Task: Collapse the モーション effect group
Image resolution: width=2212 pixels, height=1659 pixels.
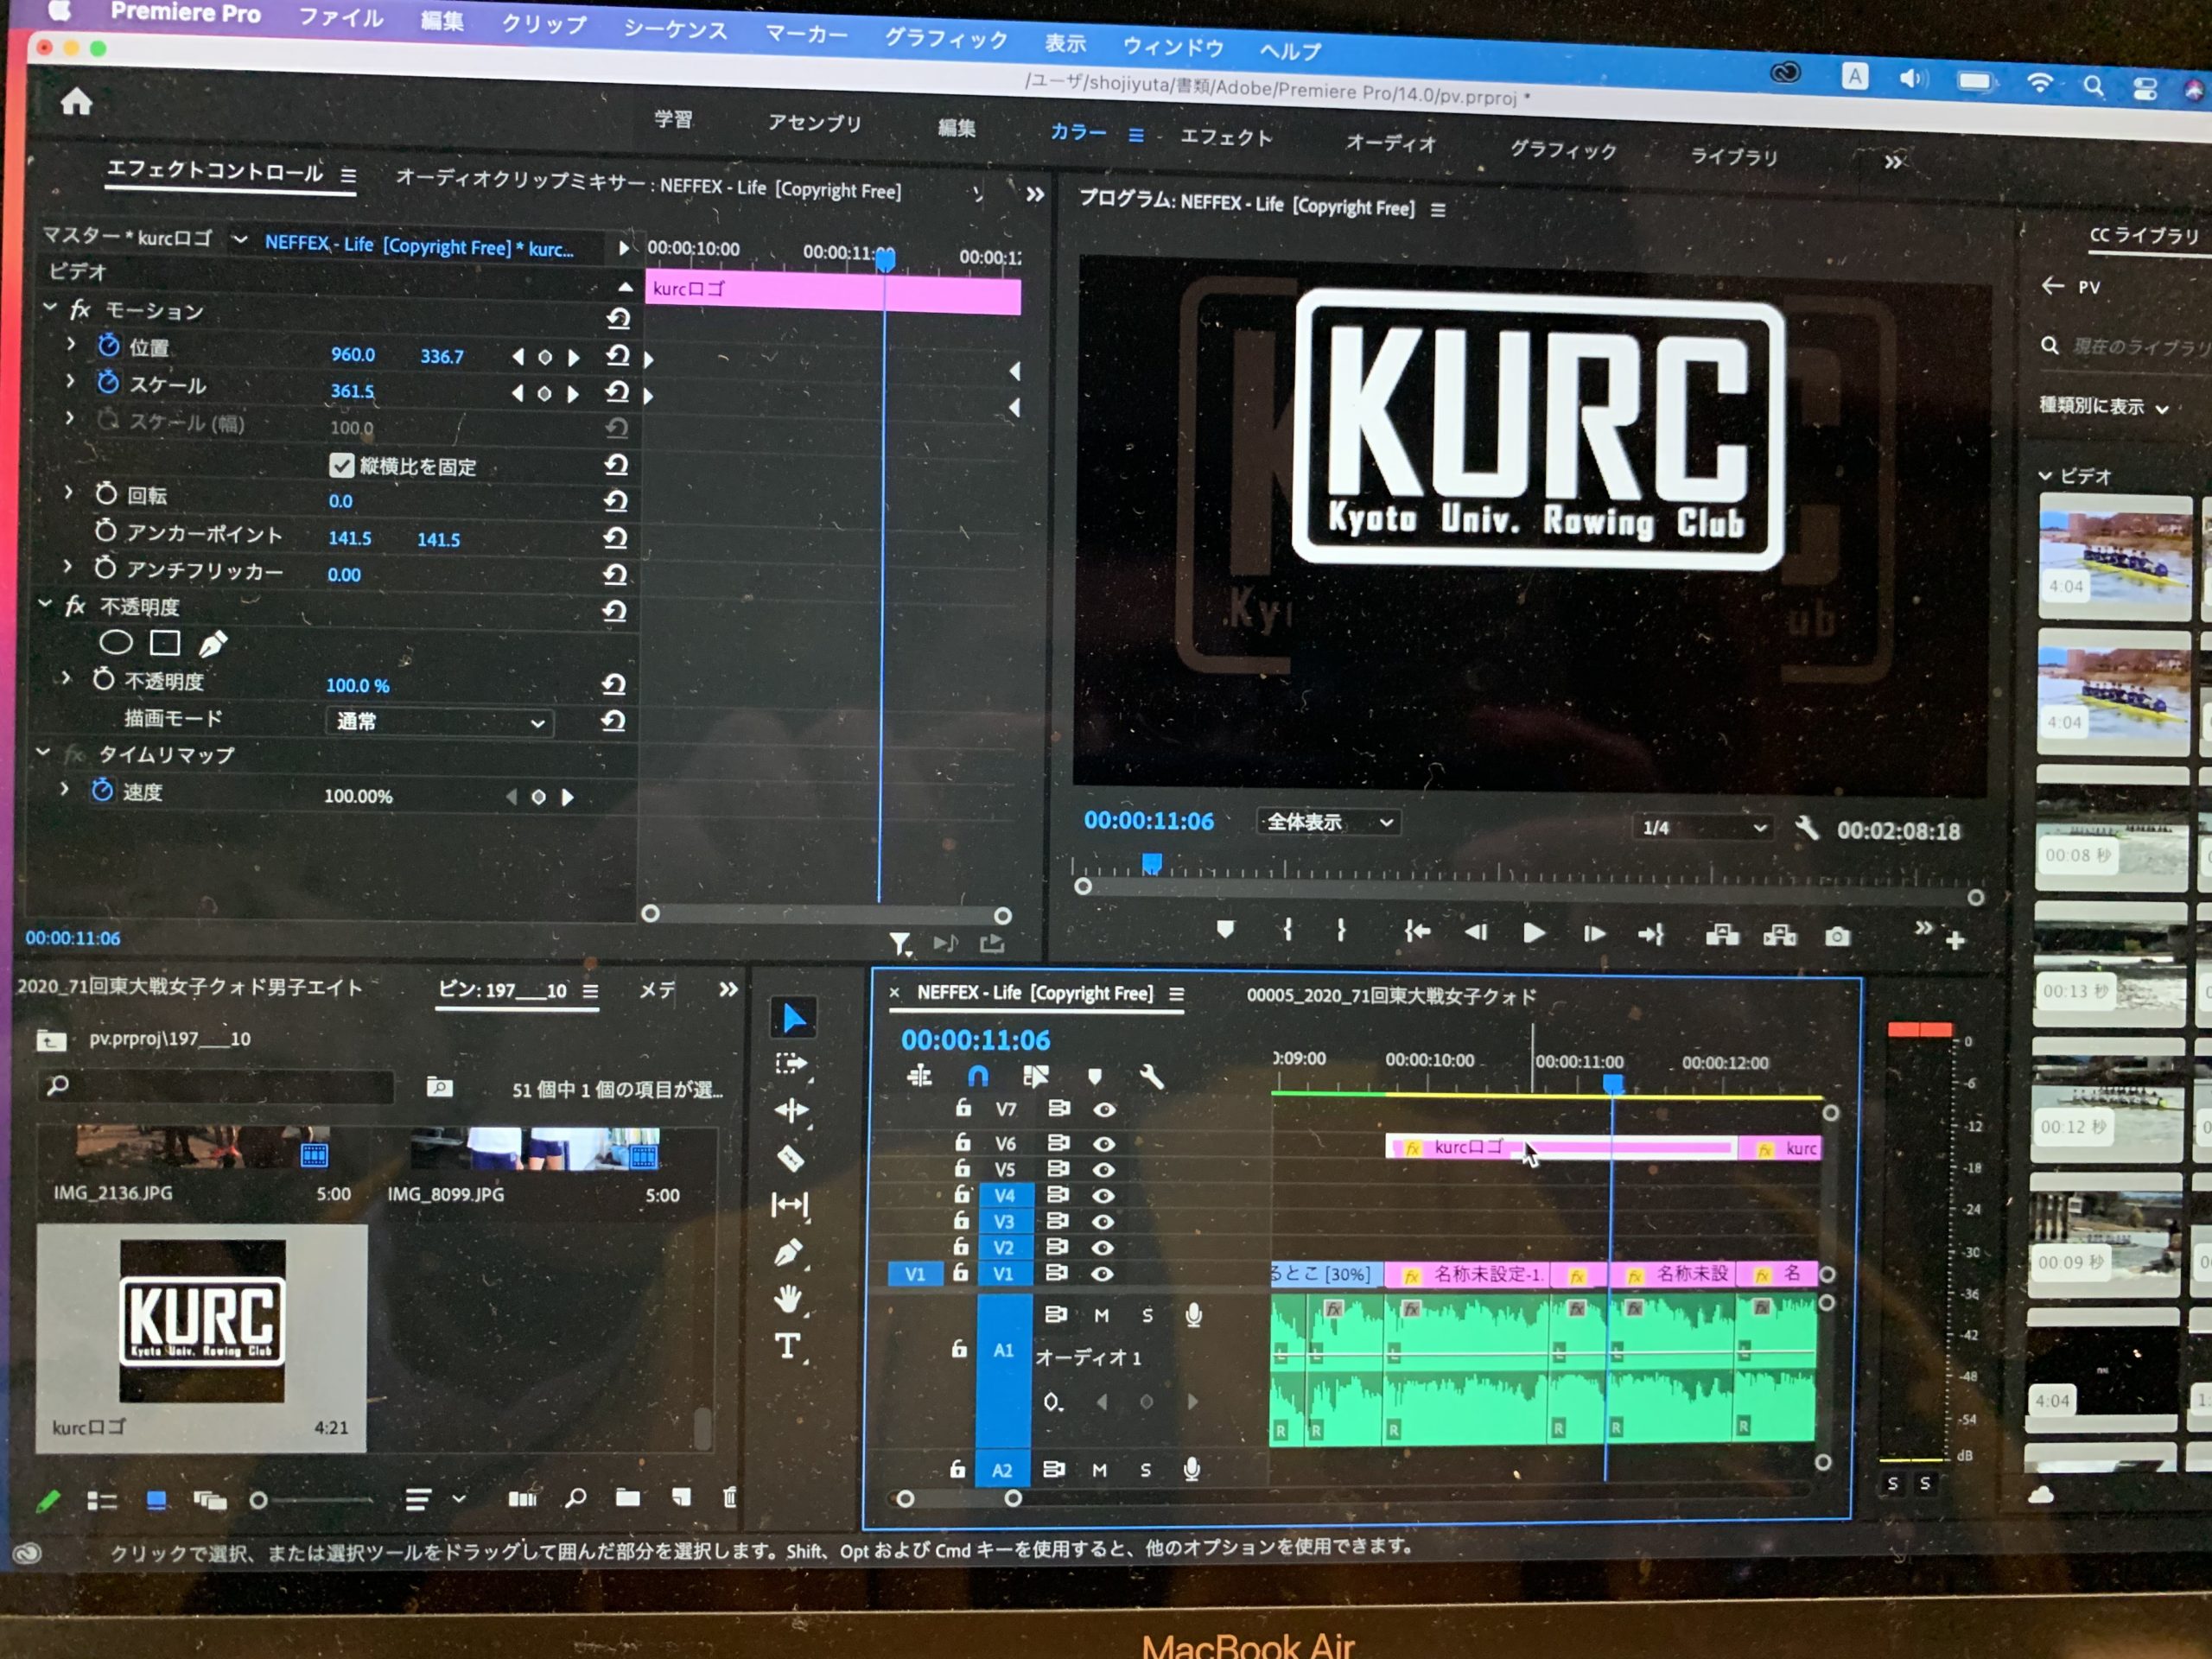Action: tap(50, 308)
